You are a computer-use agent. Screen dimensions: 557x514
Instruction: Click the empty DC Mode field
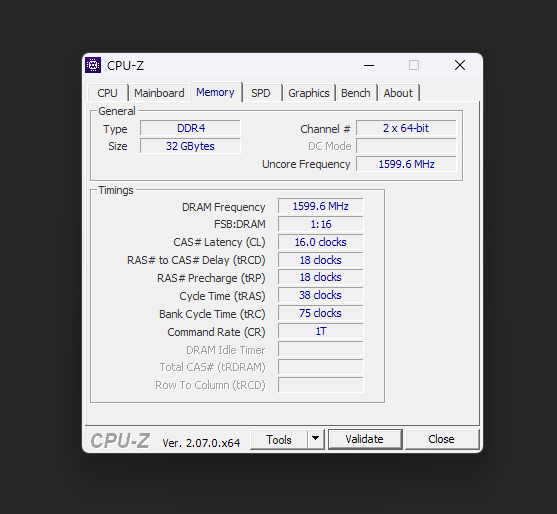click(406, 146)
